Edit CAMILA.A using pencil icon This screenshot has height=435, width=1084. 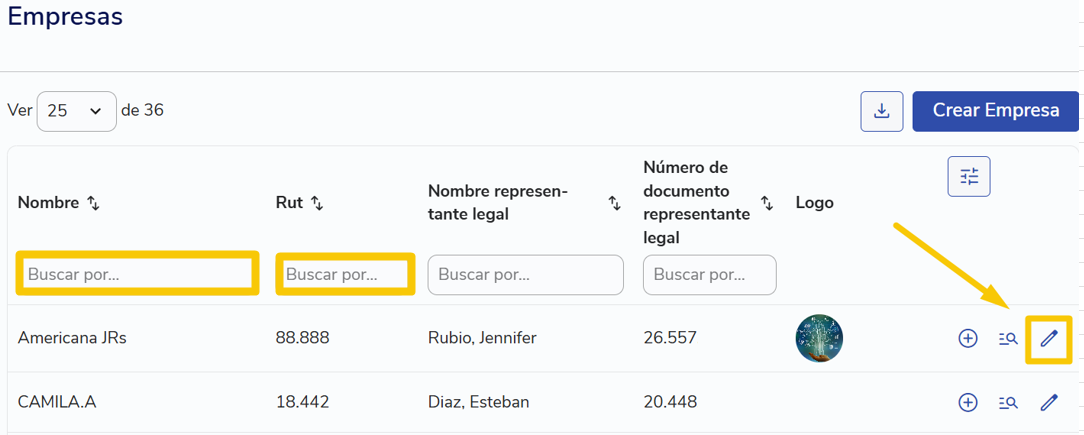(x=1049, y=402)
